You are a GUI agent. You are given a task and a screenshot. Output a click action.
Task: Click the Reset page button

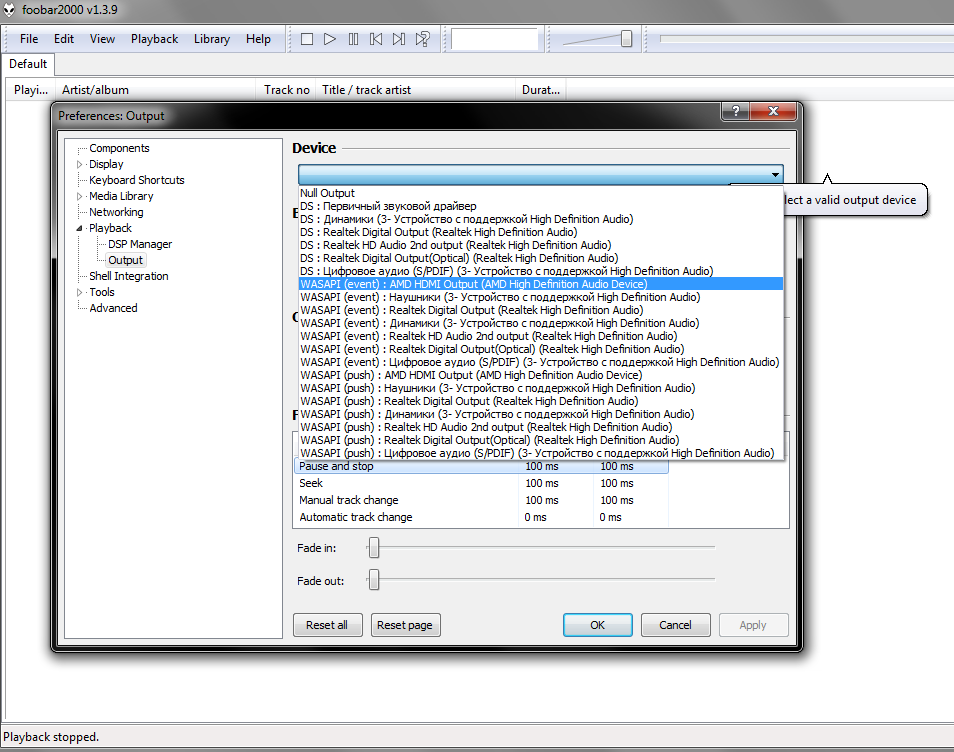click(x=404, y=625)
